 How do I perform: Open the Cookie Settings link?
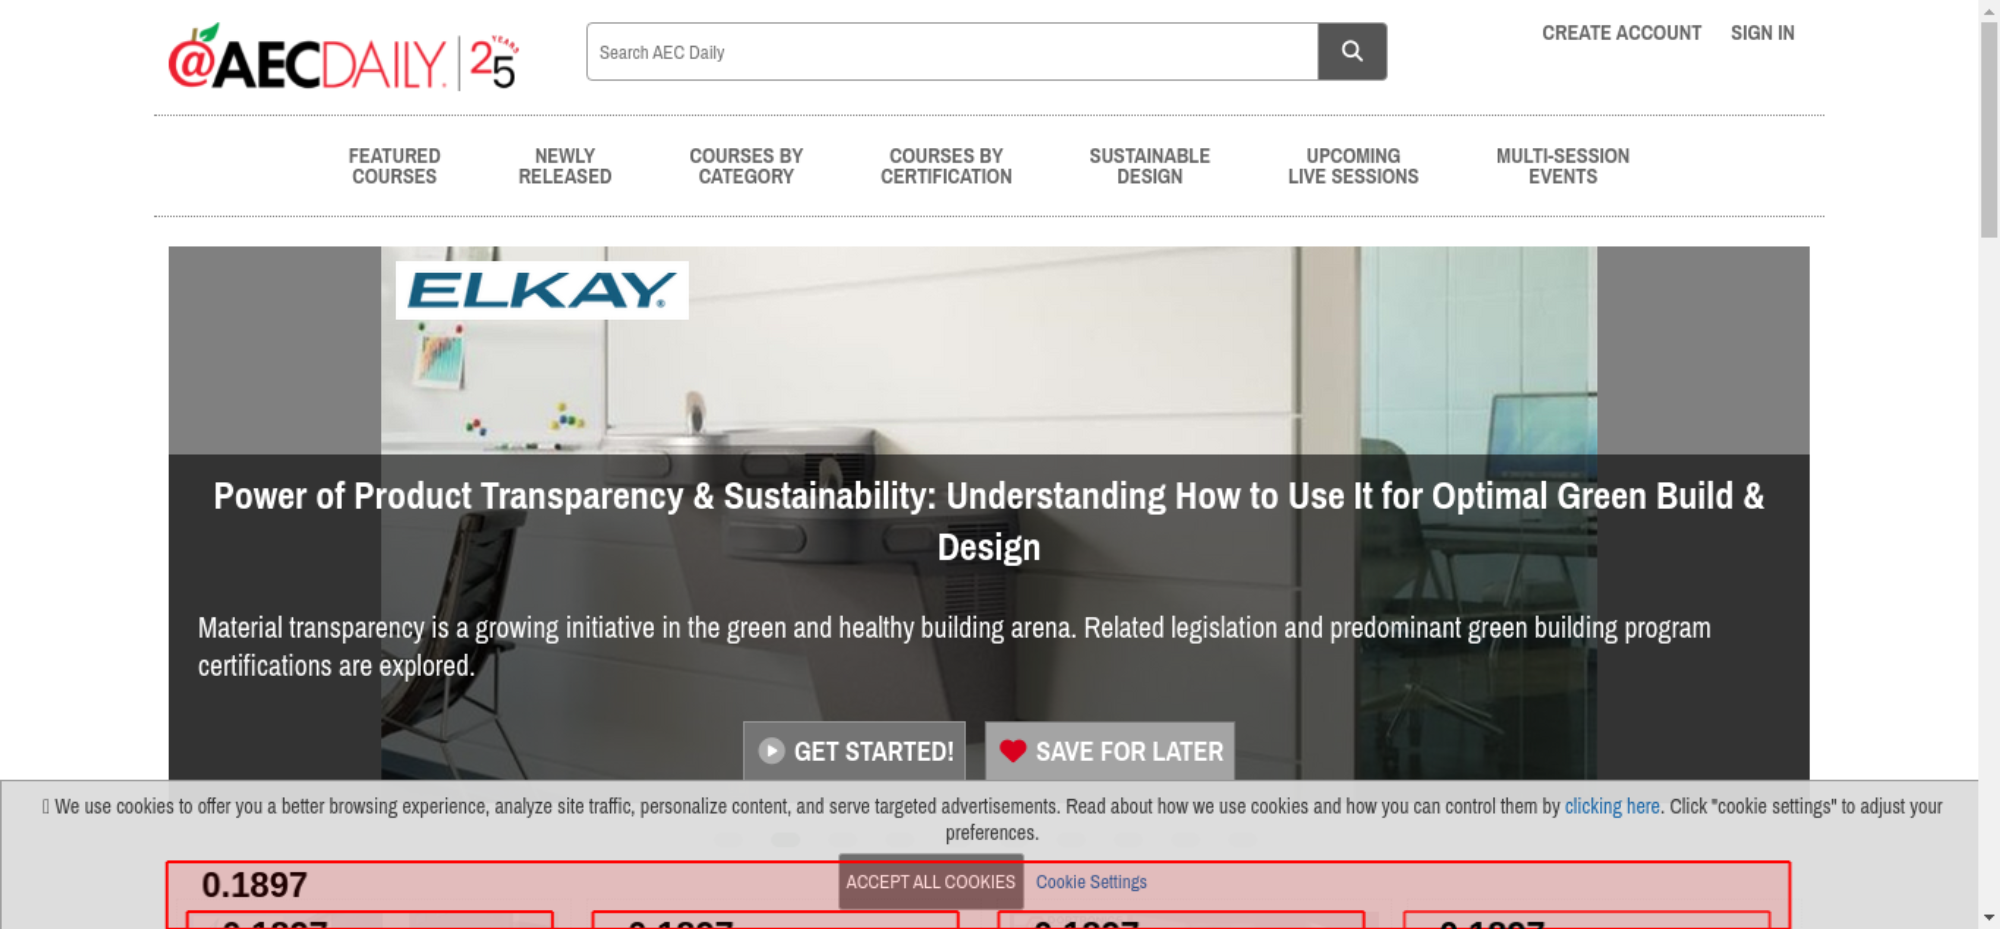click(x=1091, y=882)
